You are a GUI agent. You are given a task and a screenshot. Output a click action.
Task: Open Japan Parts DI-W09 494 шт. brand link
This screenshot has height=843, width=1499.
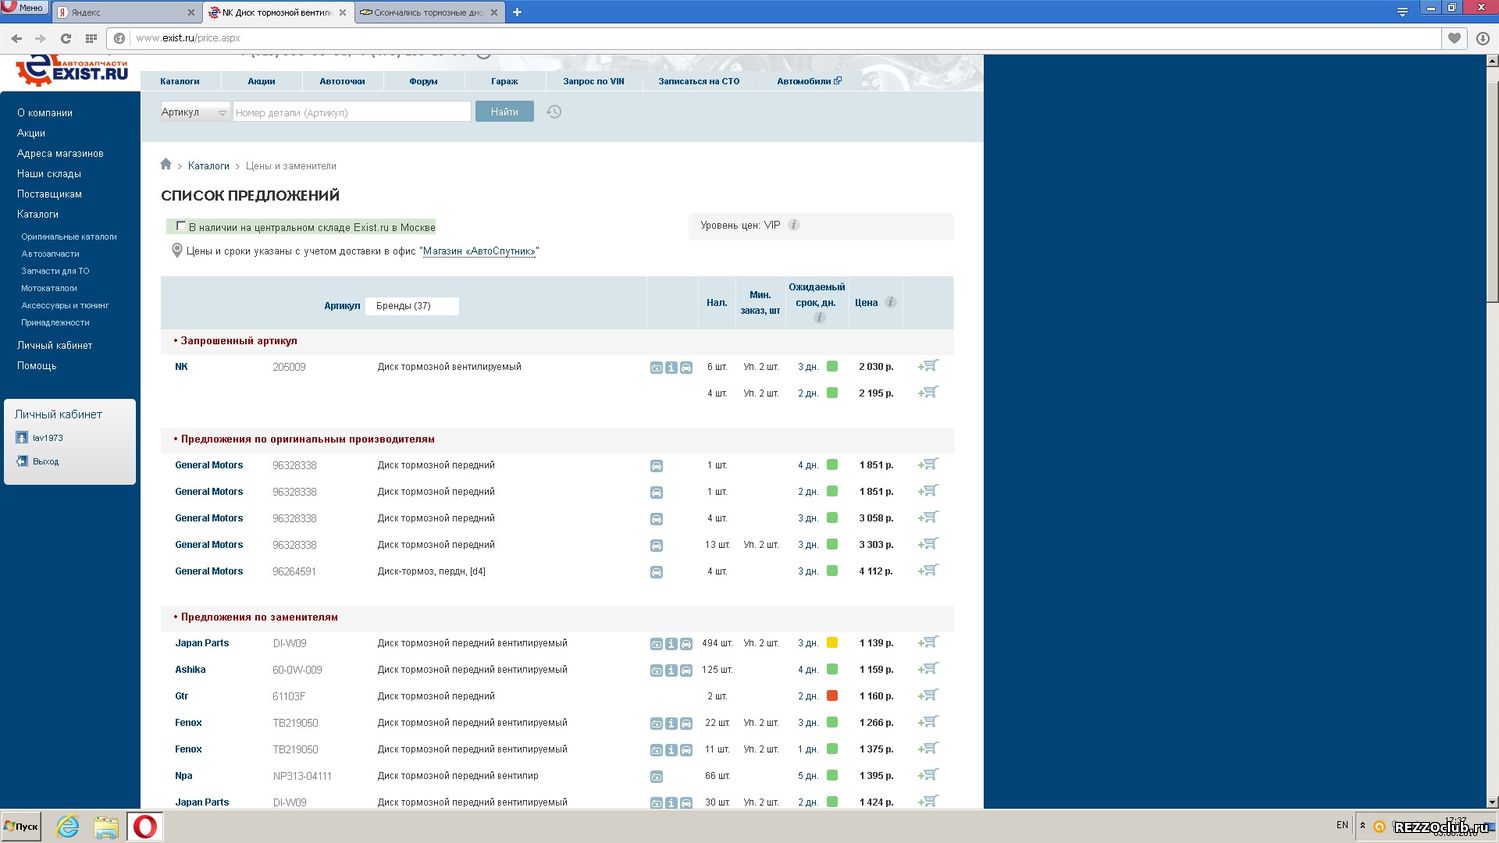(202, 643)
